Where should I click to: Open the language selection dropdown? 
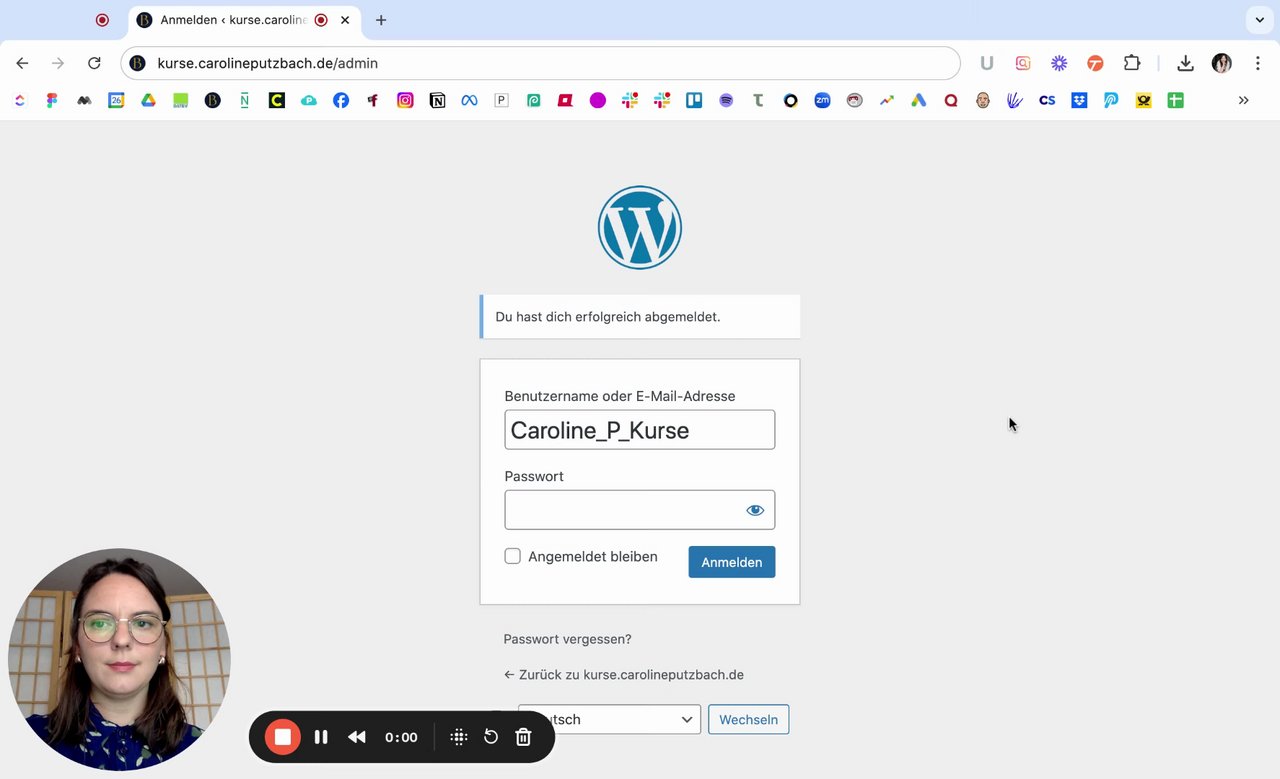coord(609,719)
